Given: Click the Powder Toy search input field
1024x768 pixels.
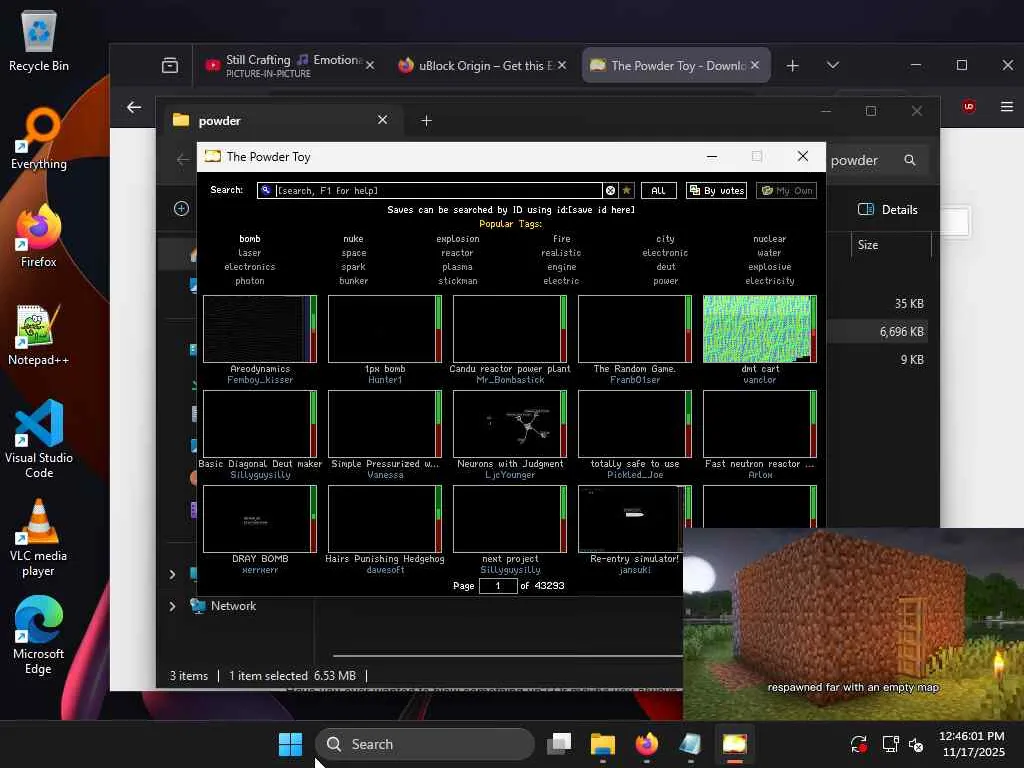Looking at the screenshot, I should point(430,191).
